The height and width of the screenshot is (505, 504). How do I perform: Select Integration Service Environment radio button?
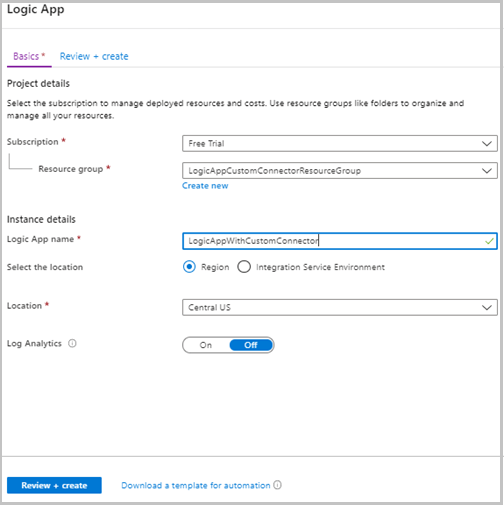point(244,267)
